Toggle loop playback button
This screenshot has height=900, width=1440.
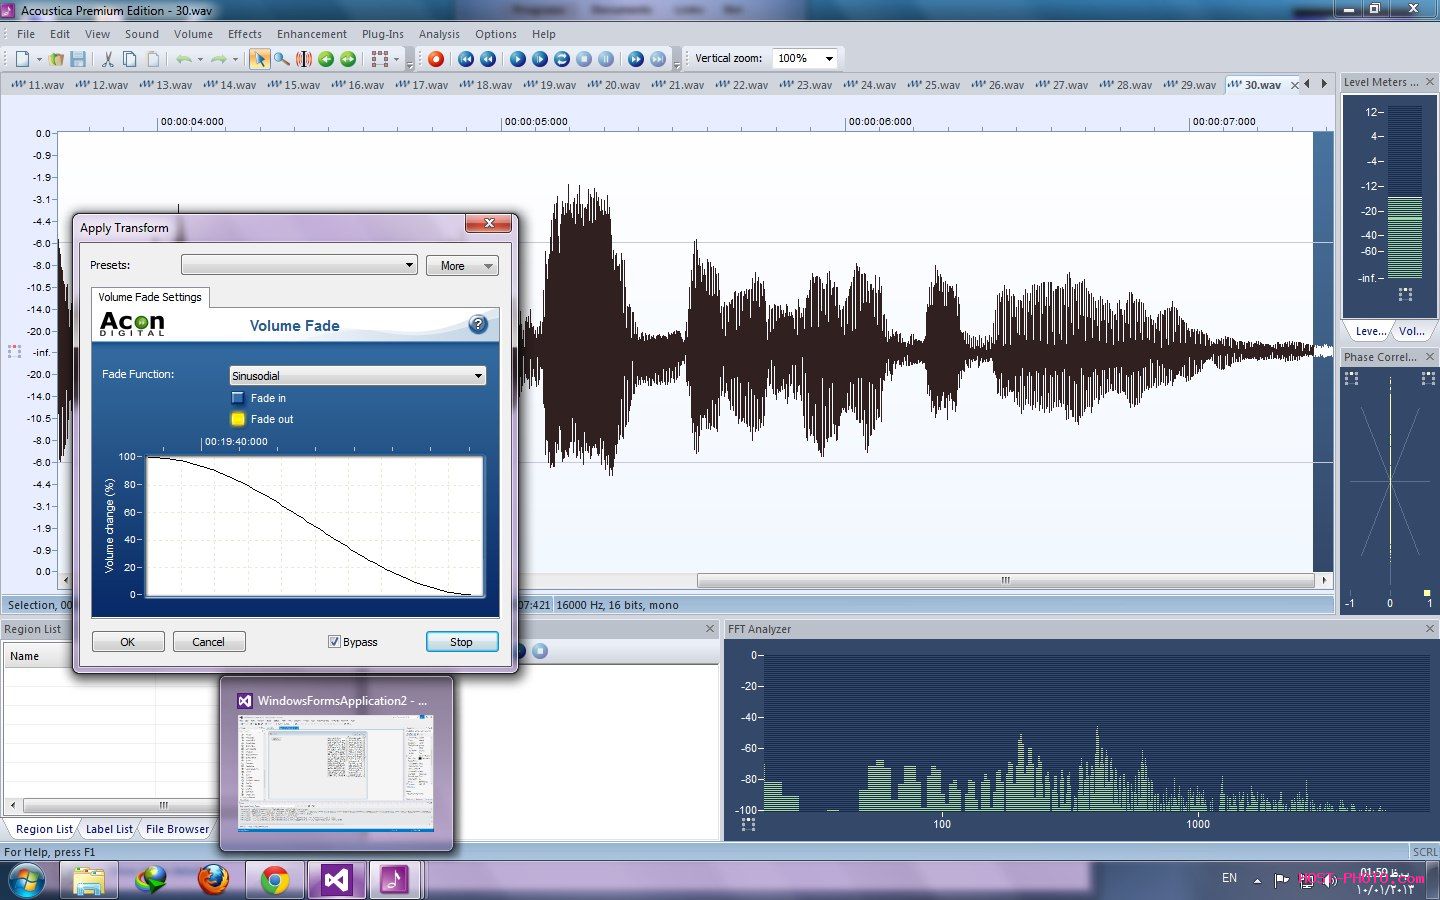coord(562,59)
